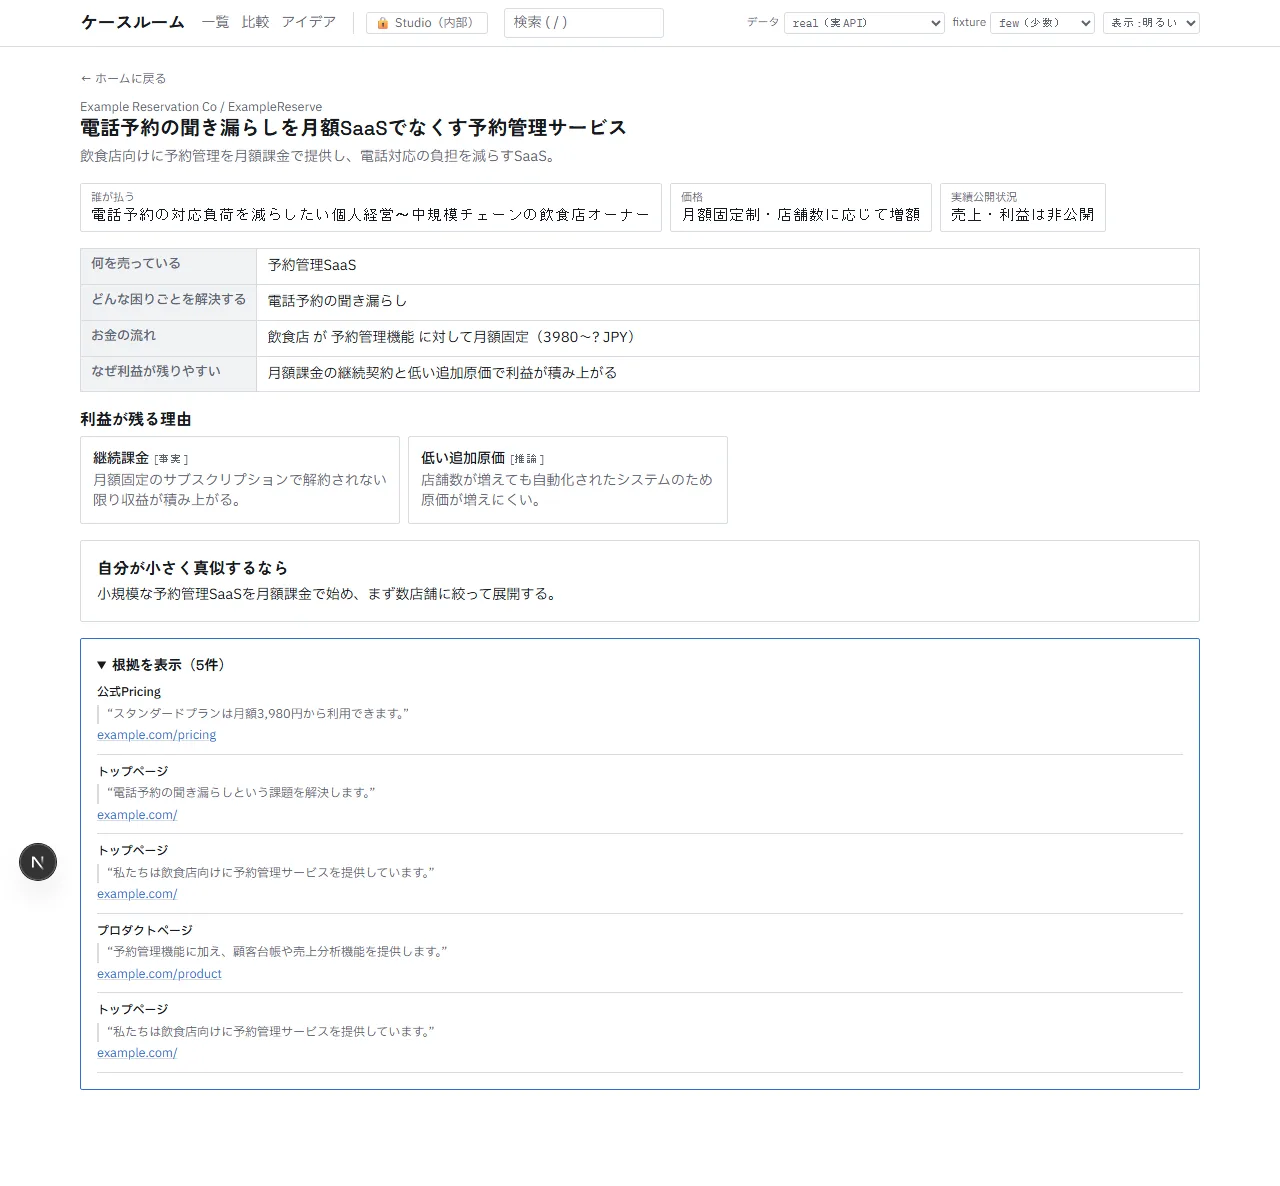
Task: Go back via ← ホームに戻る link
Action: tap(123, 78)
